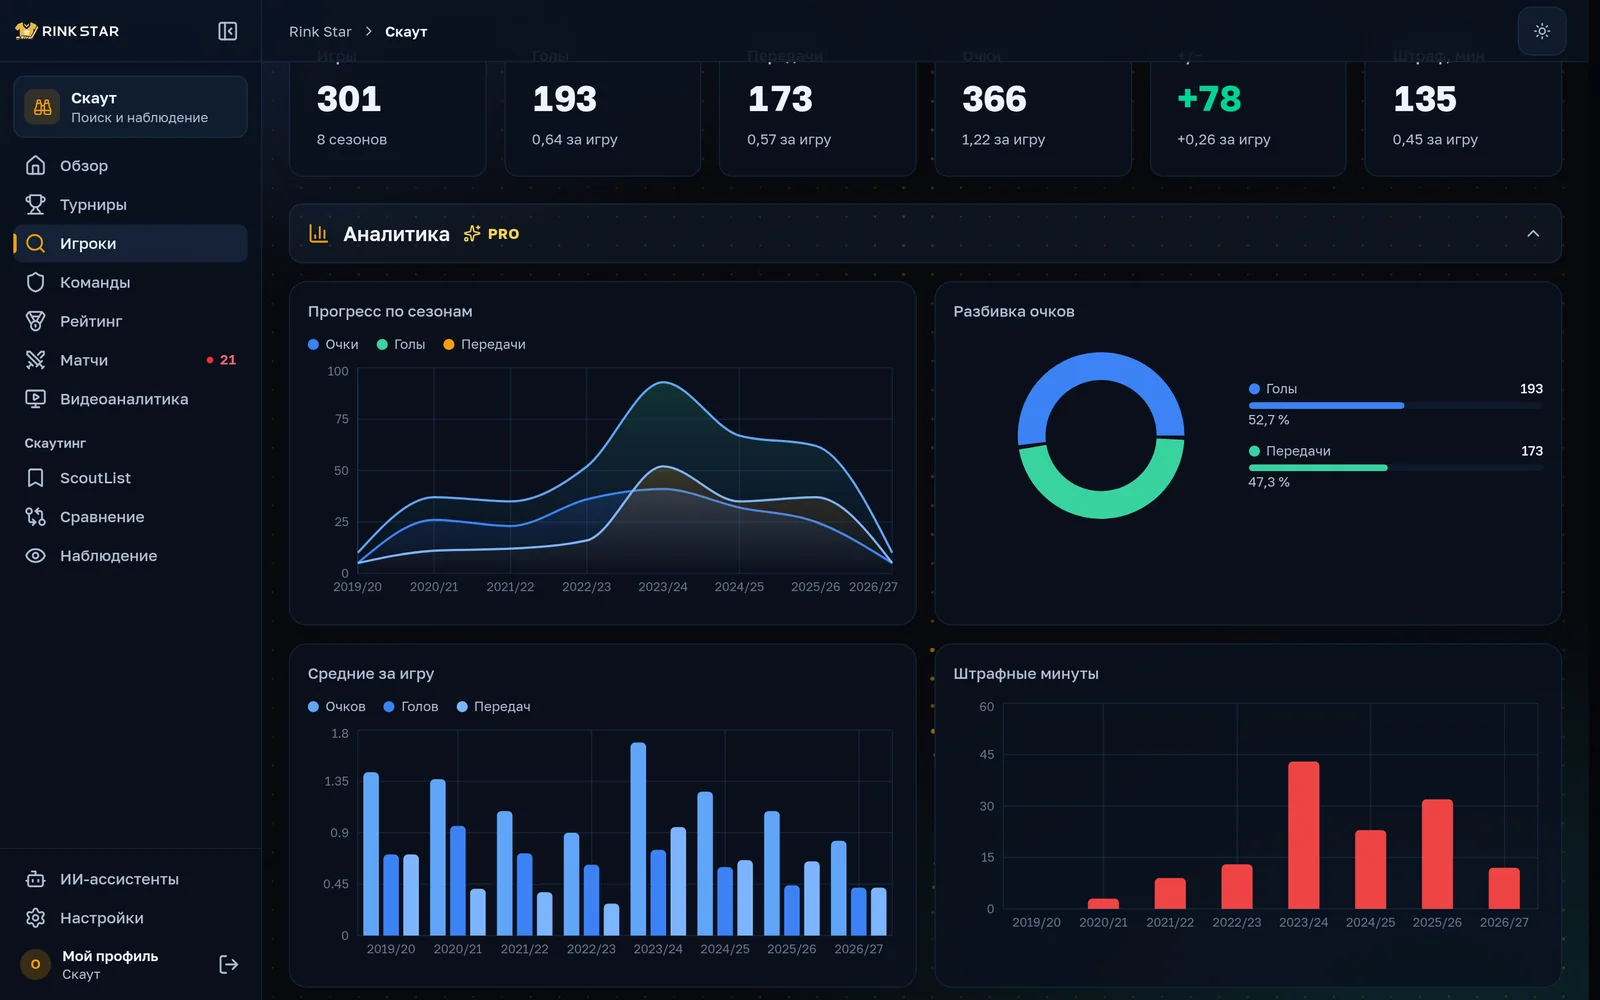Toggle Голов series in average per game legend
Screen dimensions: 1600x1000
coord(411,706)
